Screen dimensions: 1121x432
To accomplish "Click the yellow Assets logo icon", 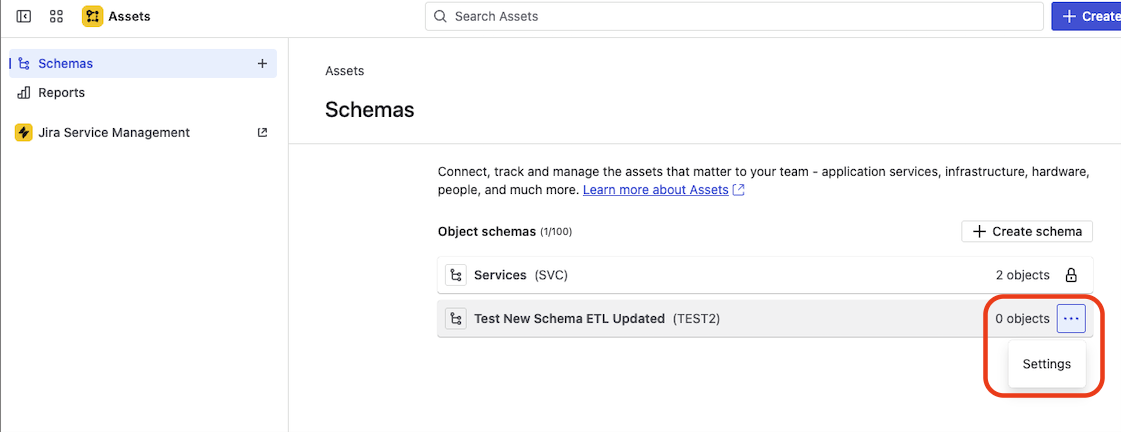I will tap(92, 16).
